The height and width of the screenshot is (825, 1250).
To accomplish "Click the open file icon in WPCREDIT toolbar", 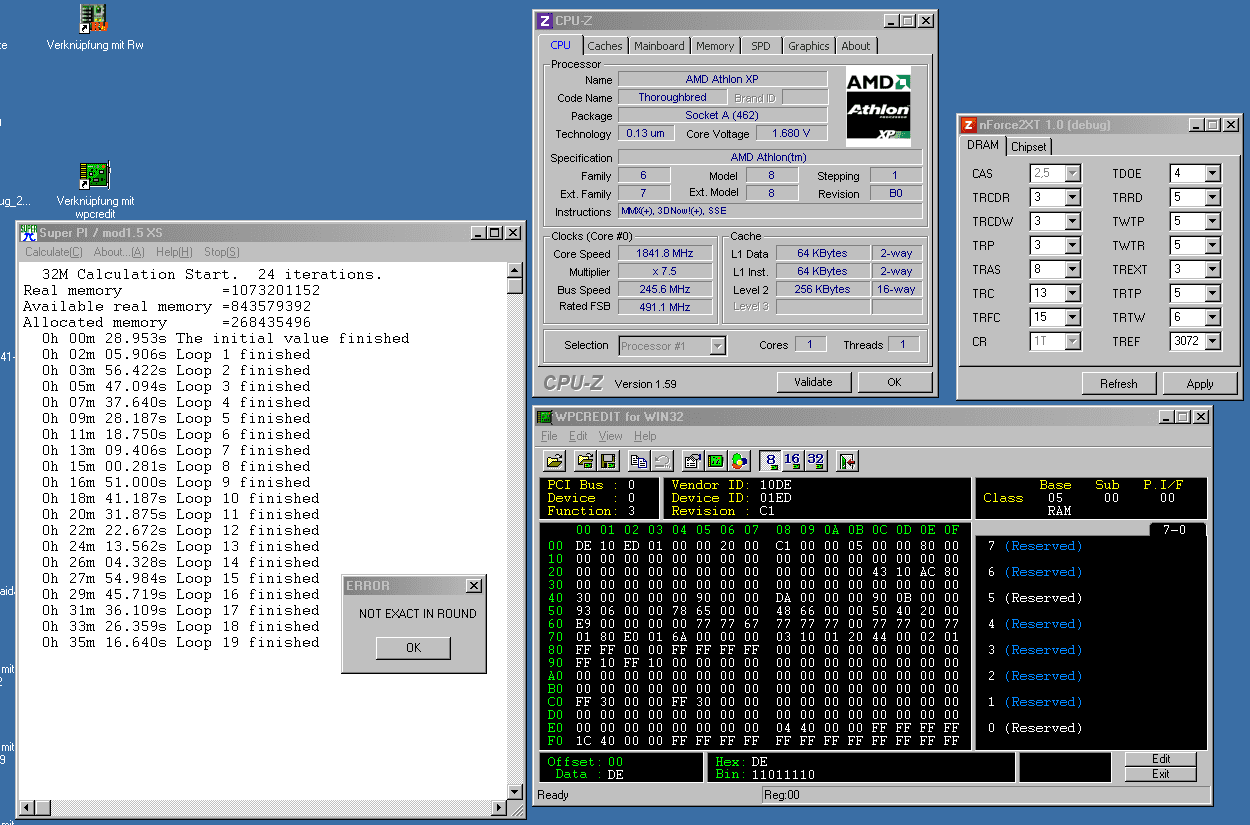I will [x=554, y=461].
